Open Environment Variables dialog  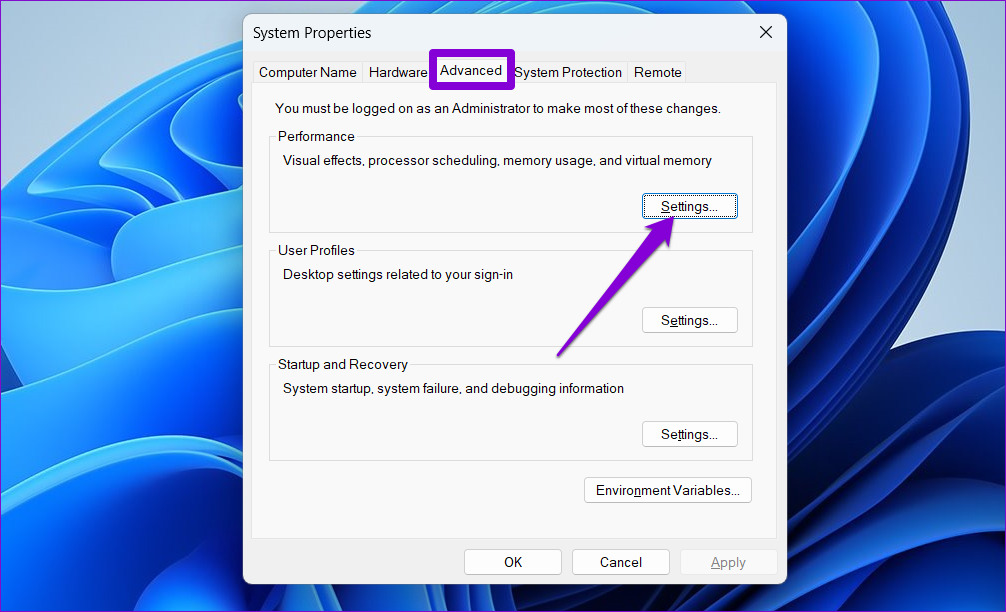tap(667, 490)
